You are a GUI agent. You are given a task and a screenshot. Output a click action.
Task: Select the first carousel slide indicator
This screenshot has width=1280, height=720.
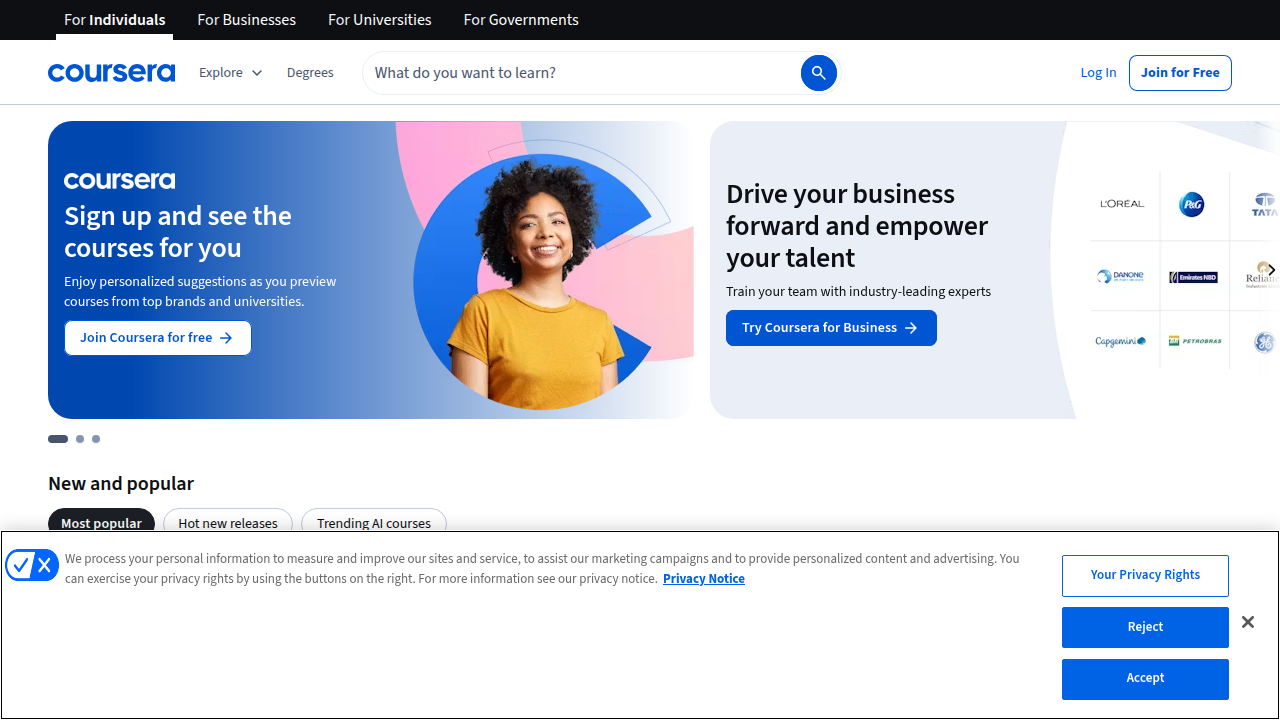[x=58, y=439]
